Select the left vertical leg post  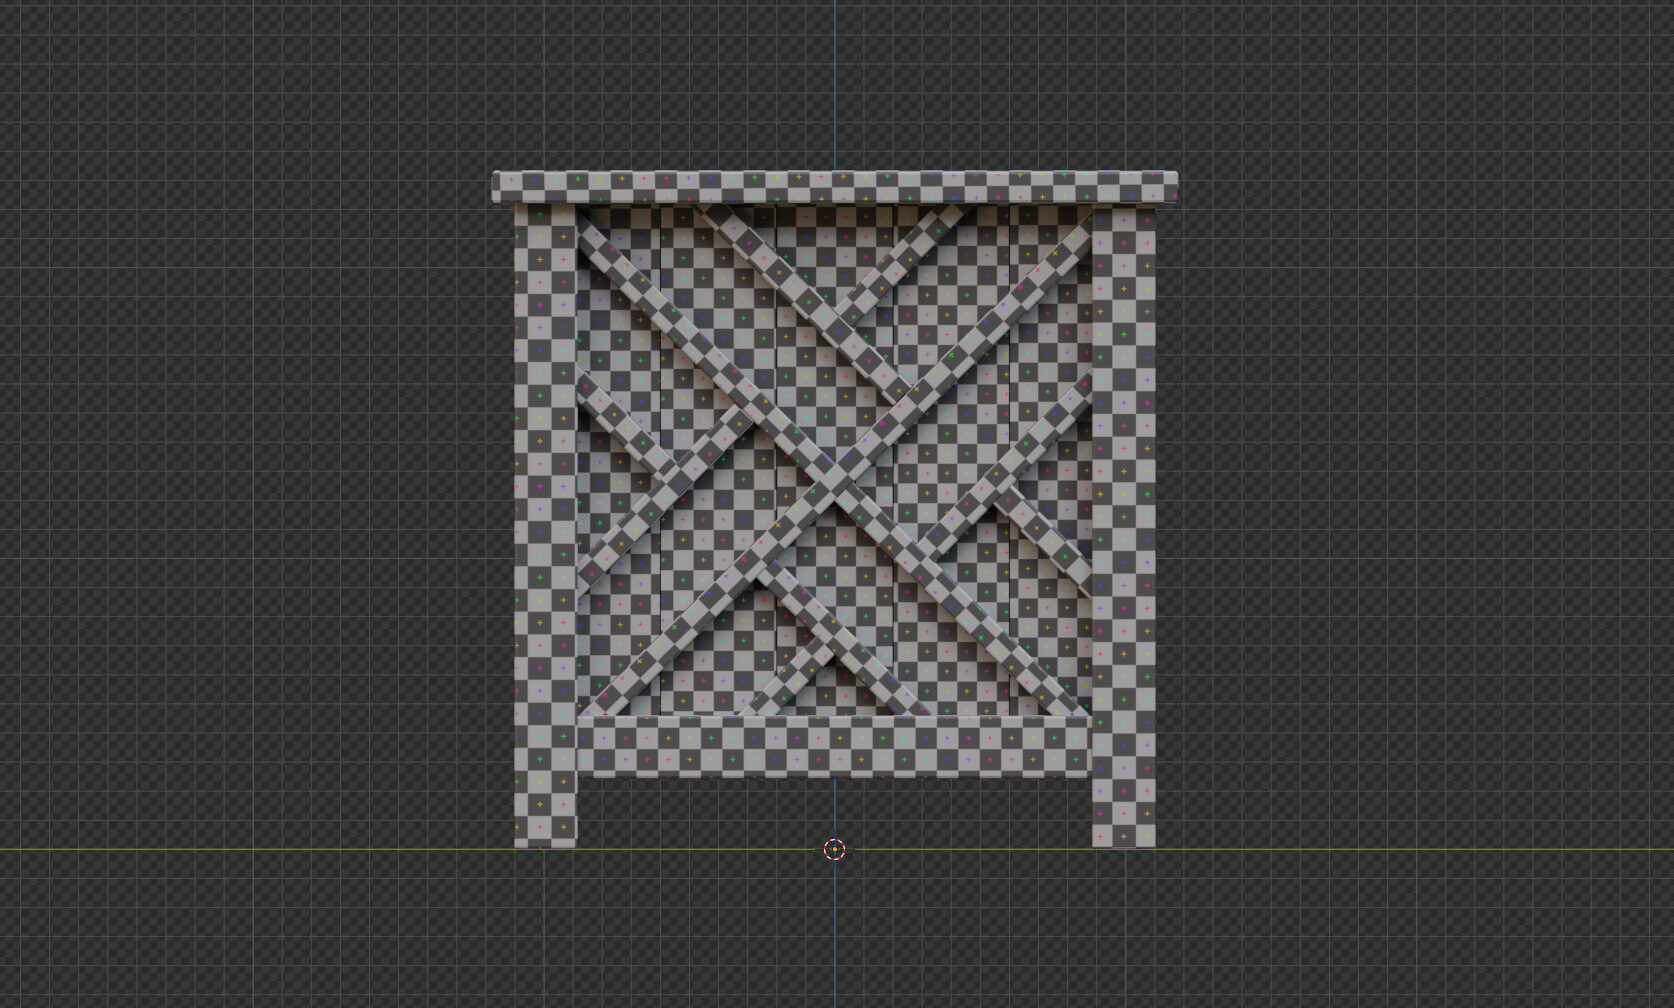[545, 526]
